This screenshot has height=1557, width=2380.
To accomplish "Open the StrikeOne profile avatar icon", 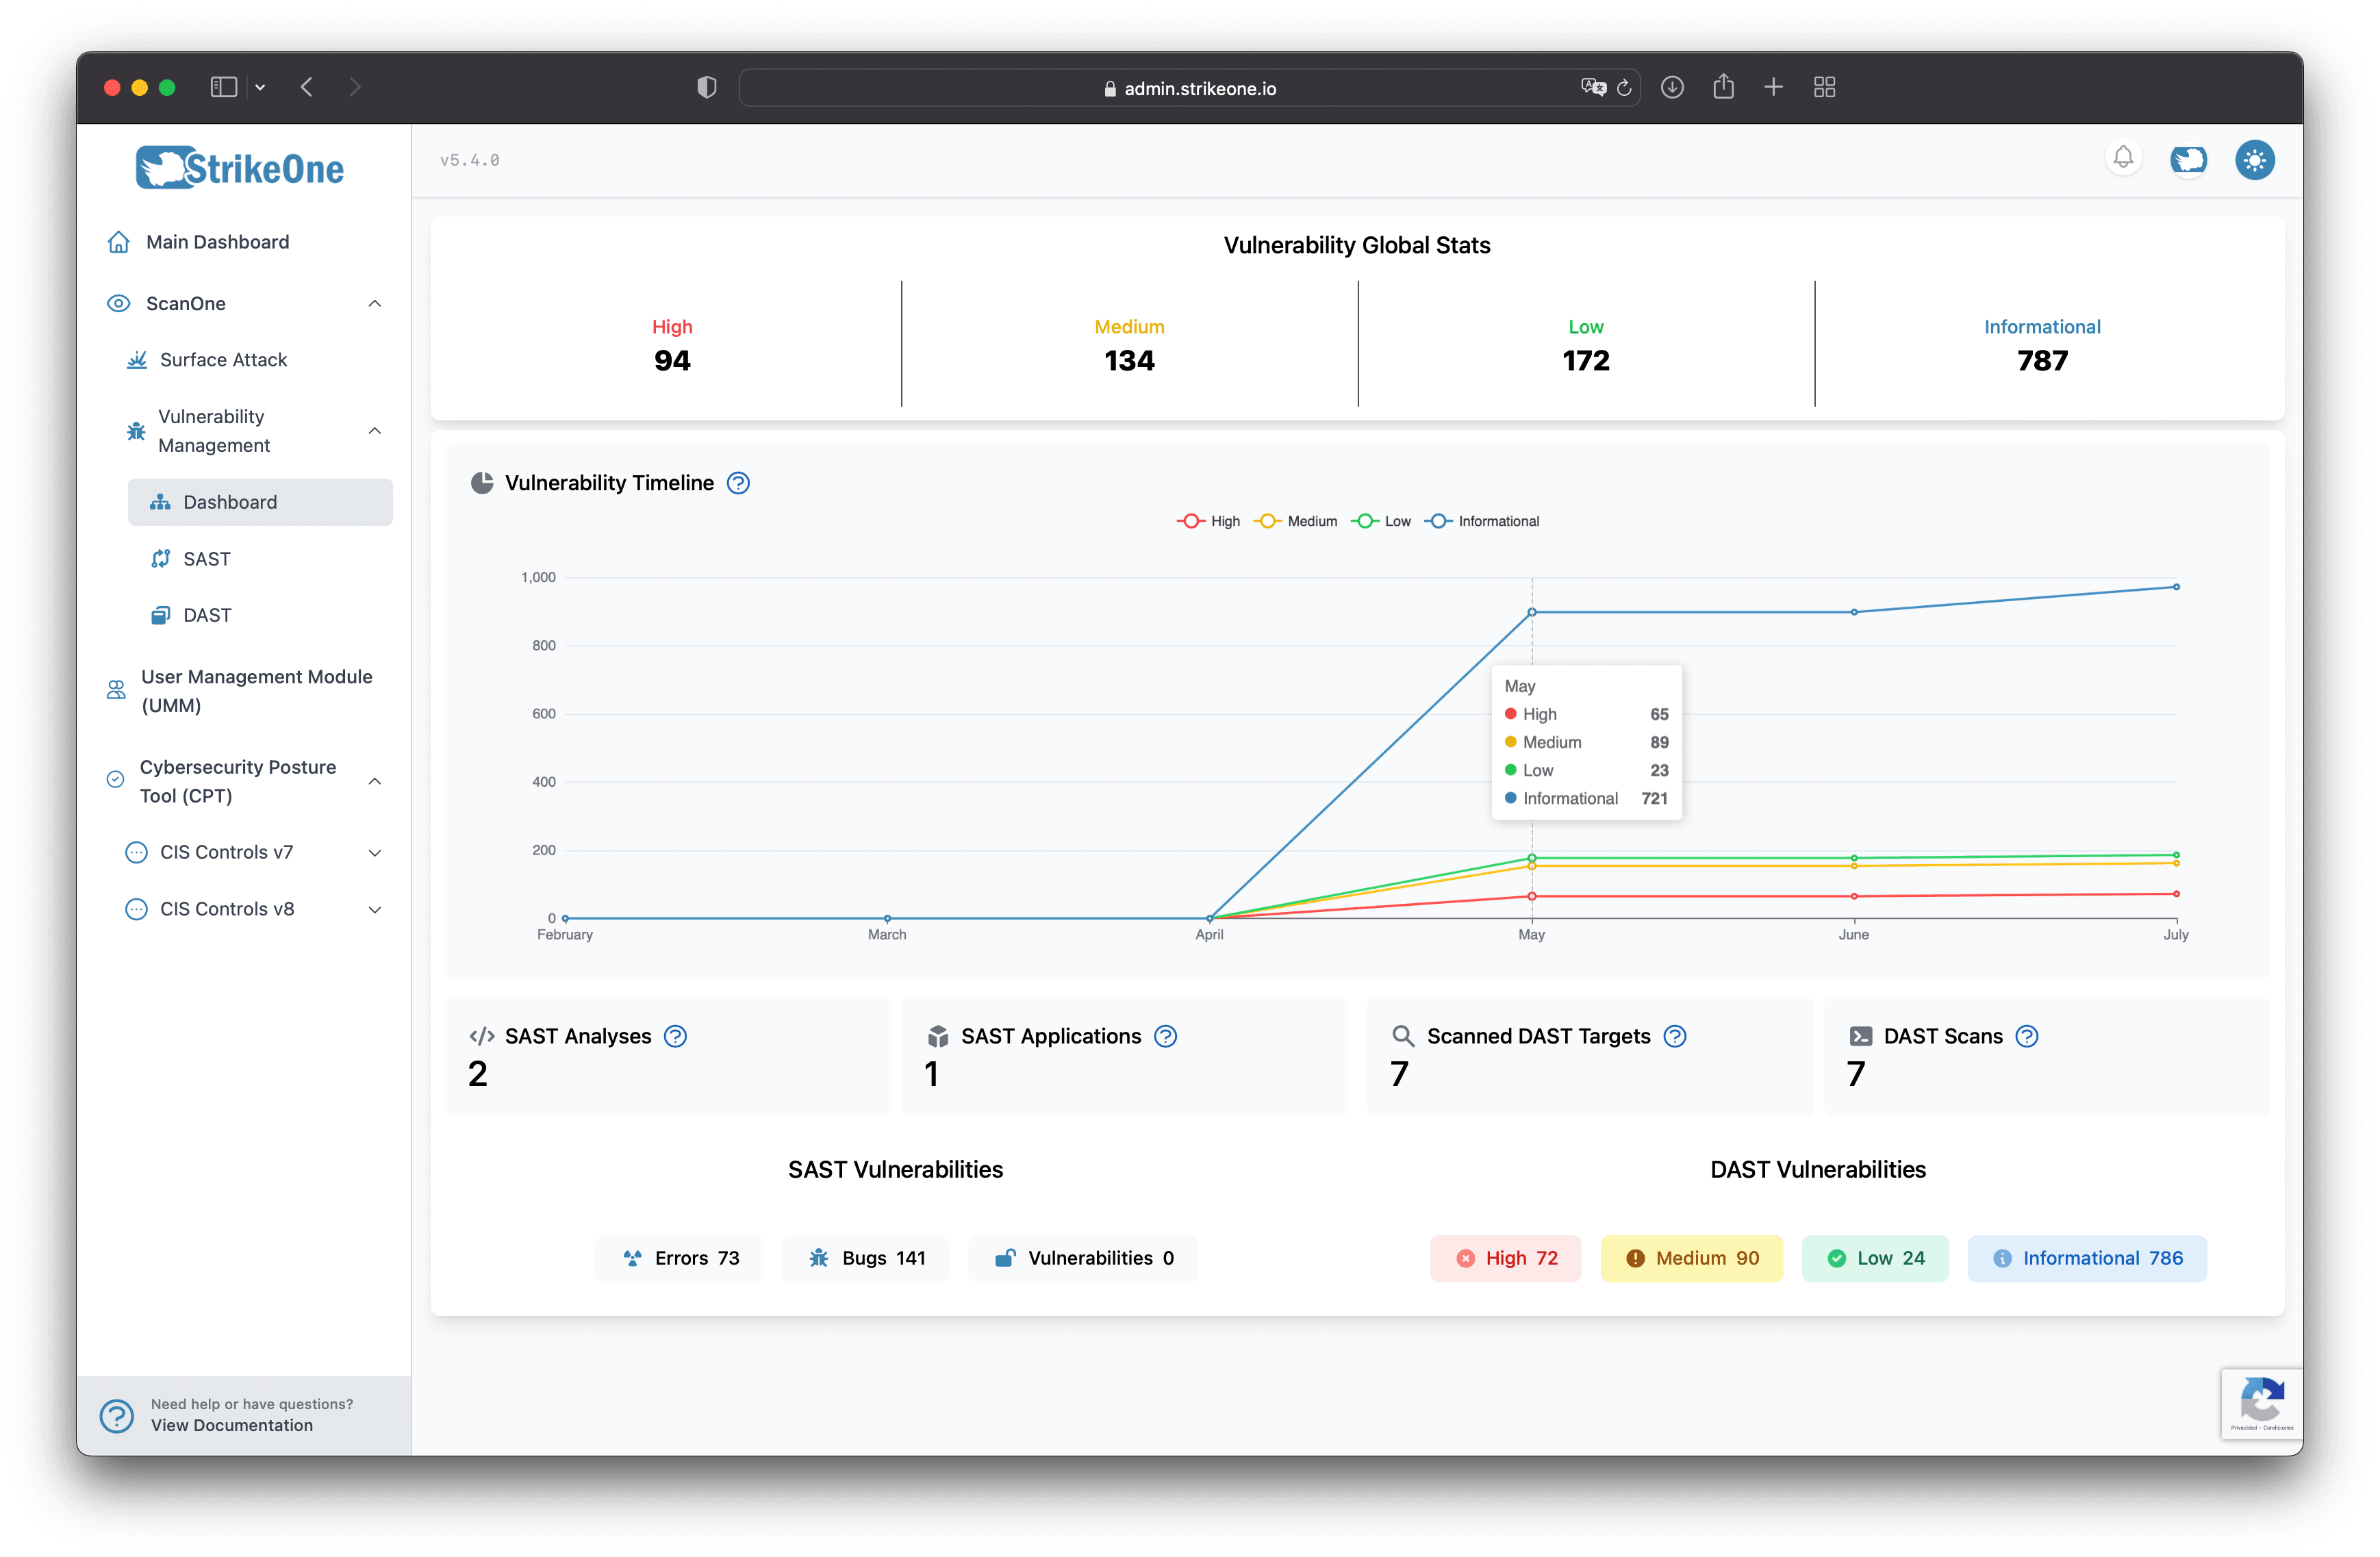I will pos(2188,160).
